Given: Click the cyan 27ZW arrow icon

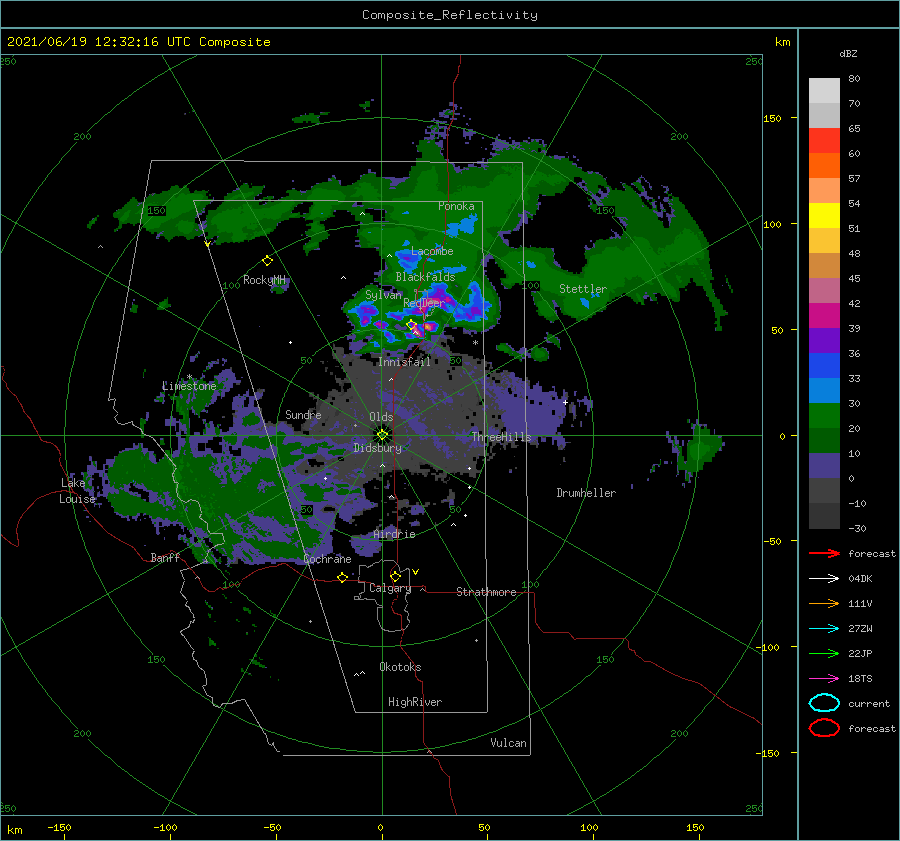Looking at the screenshot, I should click(x=824, y=628).
